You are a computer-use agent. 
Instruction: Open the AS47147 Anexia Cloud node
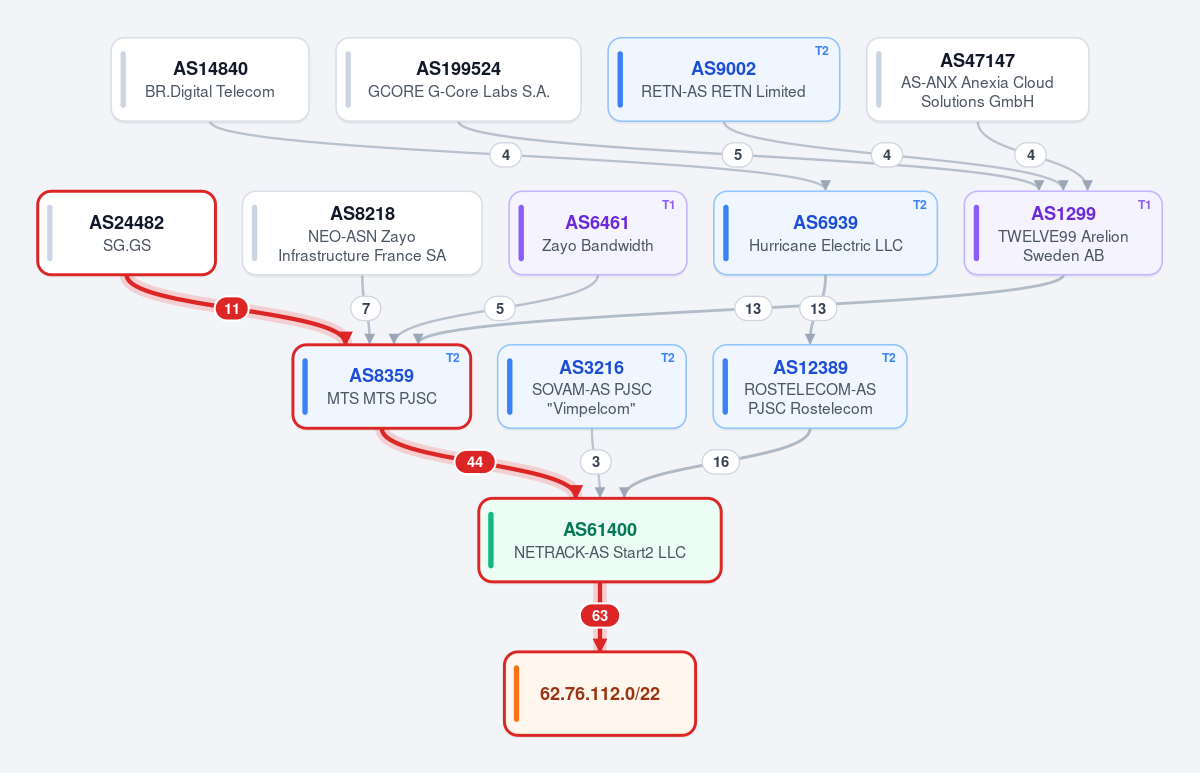[977, 80]
